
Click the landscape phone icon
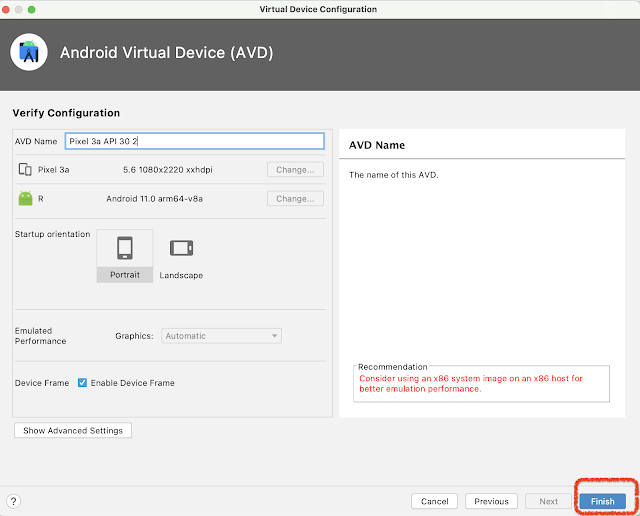[181, 248]
